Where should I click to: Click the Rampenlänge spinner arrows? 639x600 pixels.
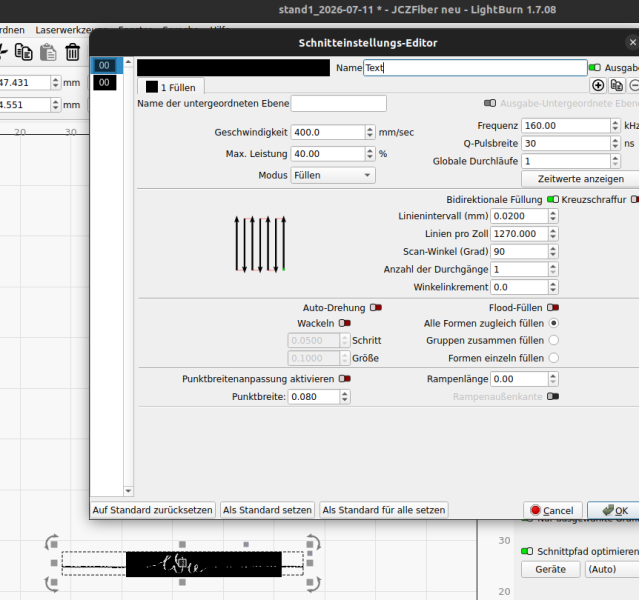pos(553,379)
